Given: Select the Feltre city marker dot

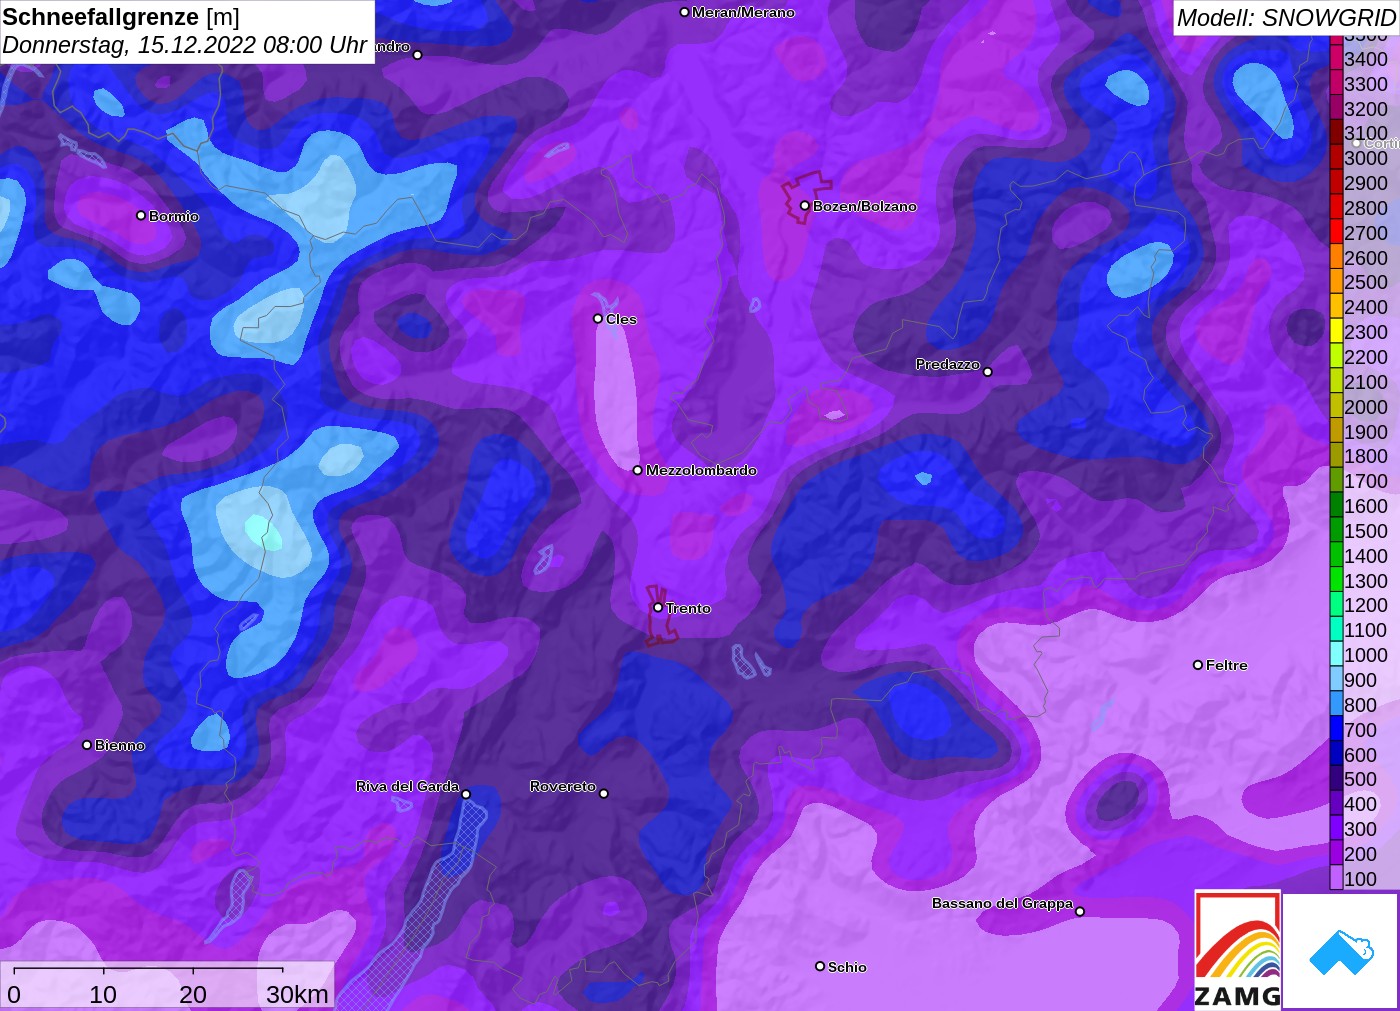Looking at the screenshot, I should pos(1198,665).
